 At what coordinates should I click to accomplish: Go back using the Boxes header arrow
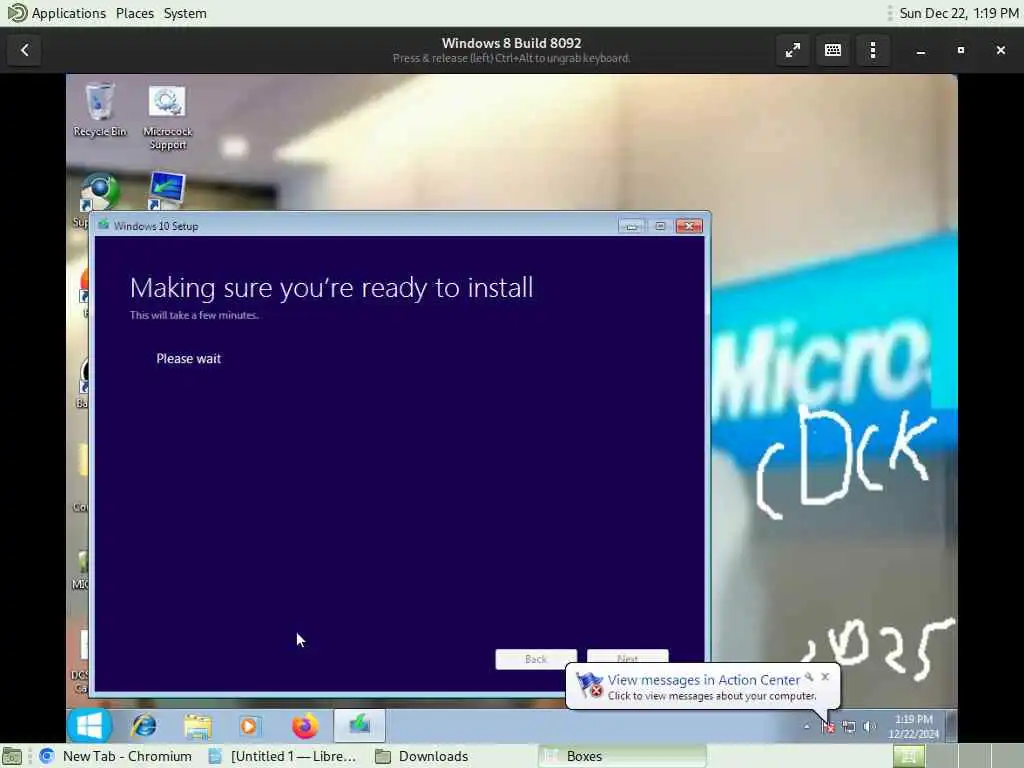pyautogui.click(x=24, y=50)
